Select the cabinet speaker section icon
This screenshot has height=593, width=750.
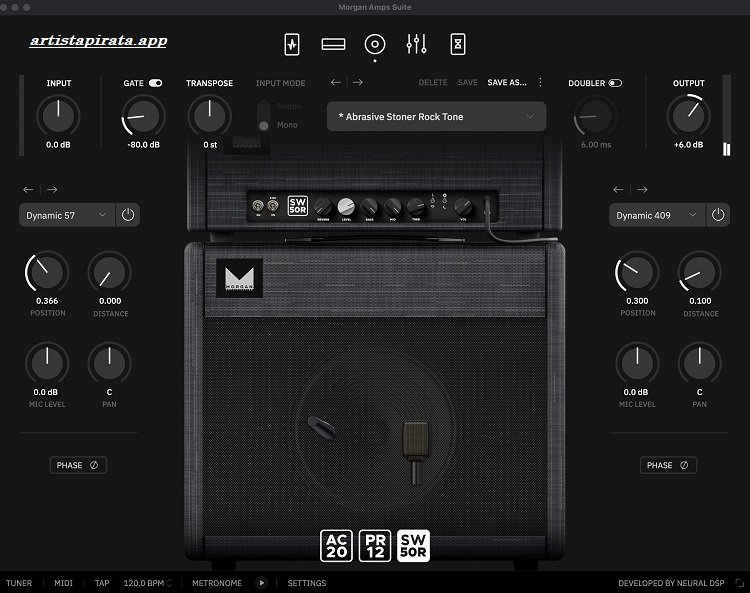click(x=375, y=44)
